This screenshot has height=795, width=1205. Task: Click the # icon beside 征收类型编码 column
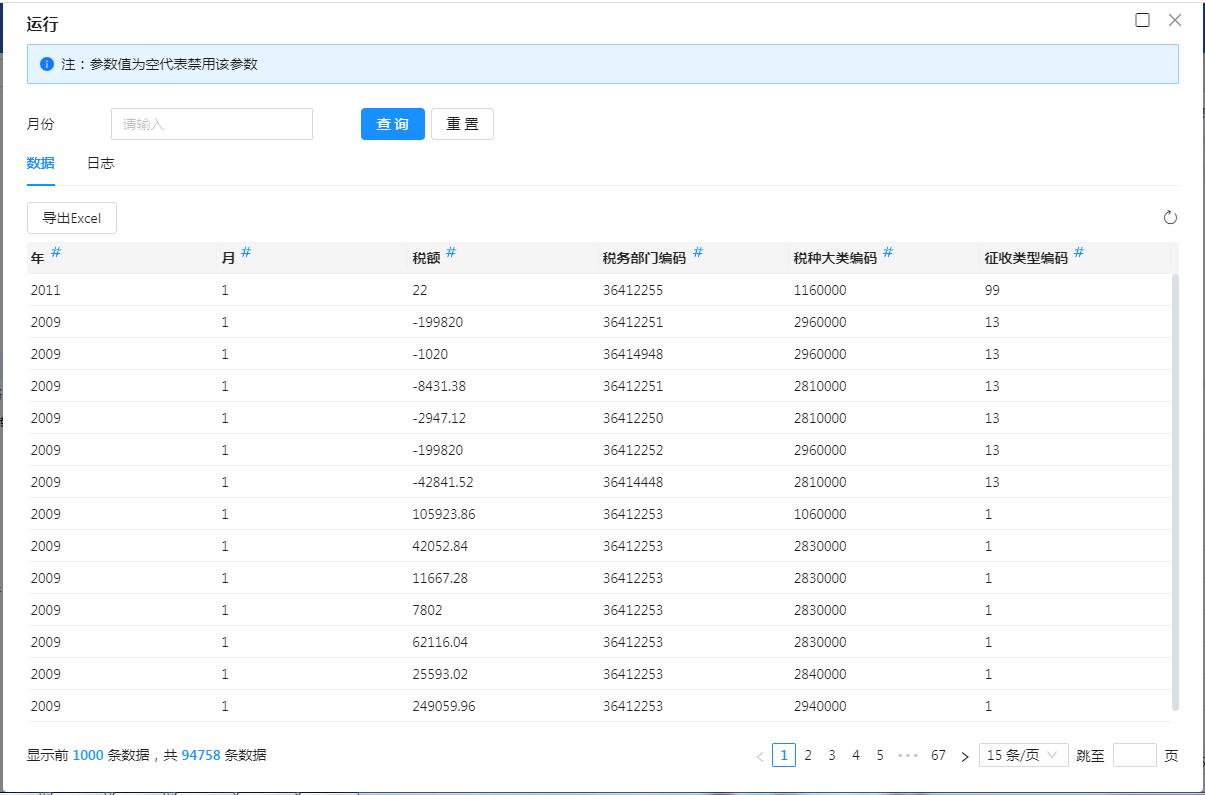pos(1079,253)
